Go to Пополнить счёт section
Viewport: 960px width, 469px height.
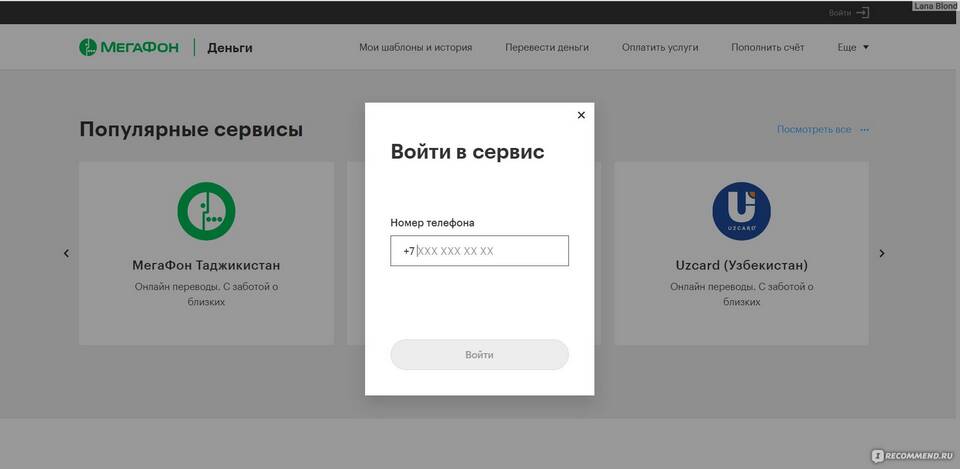(x=767, y=47)
